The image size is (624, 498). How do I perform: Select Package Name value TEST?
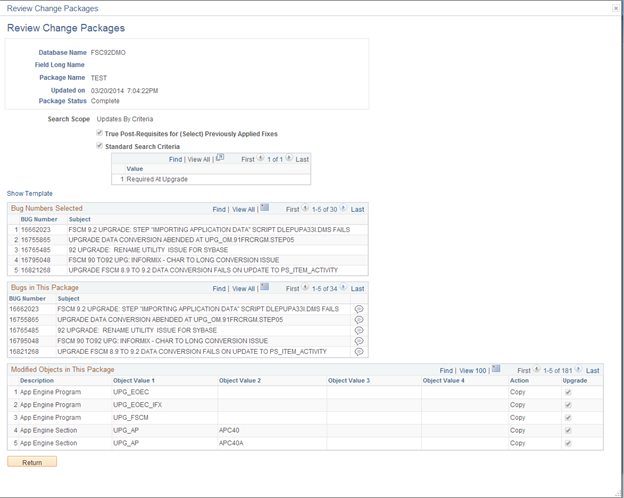click(99, 78)
